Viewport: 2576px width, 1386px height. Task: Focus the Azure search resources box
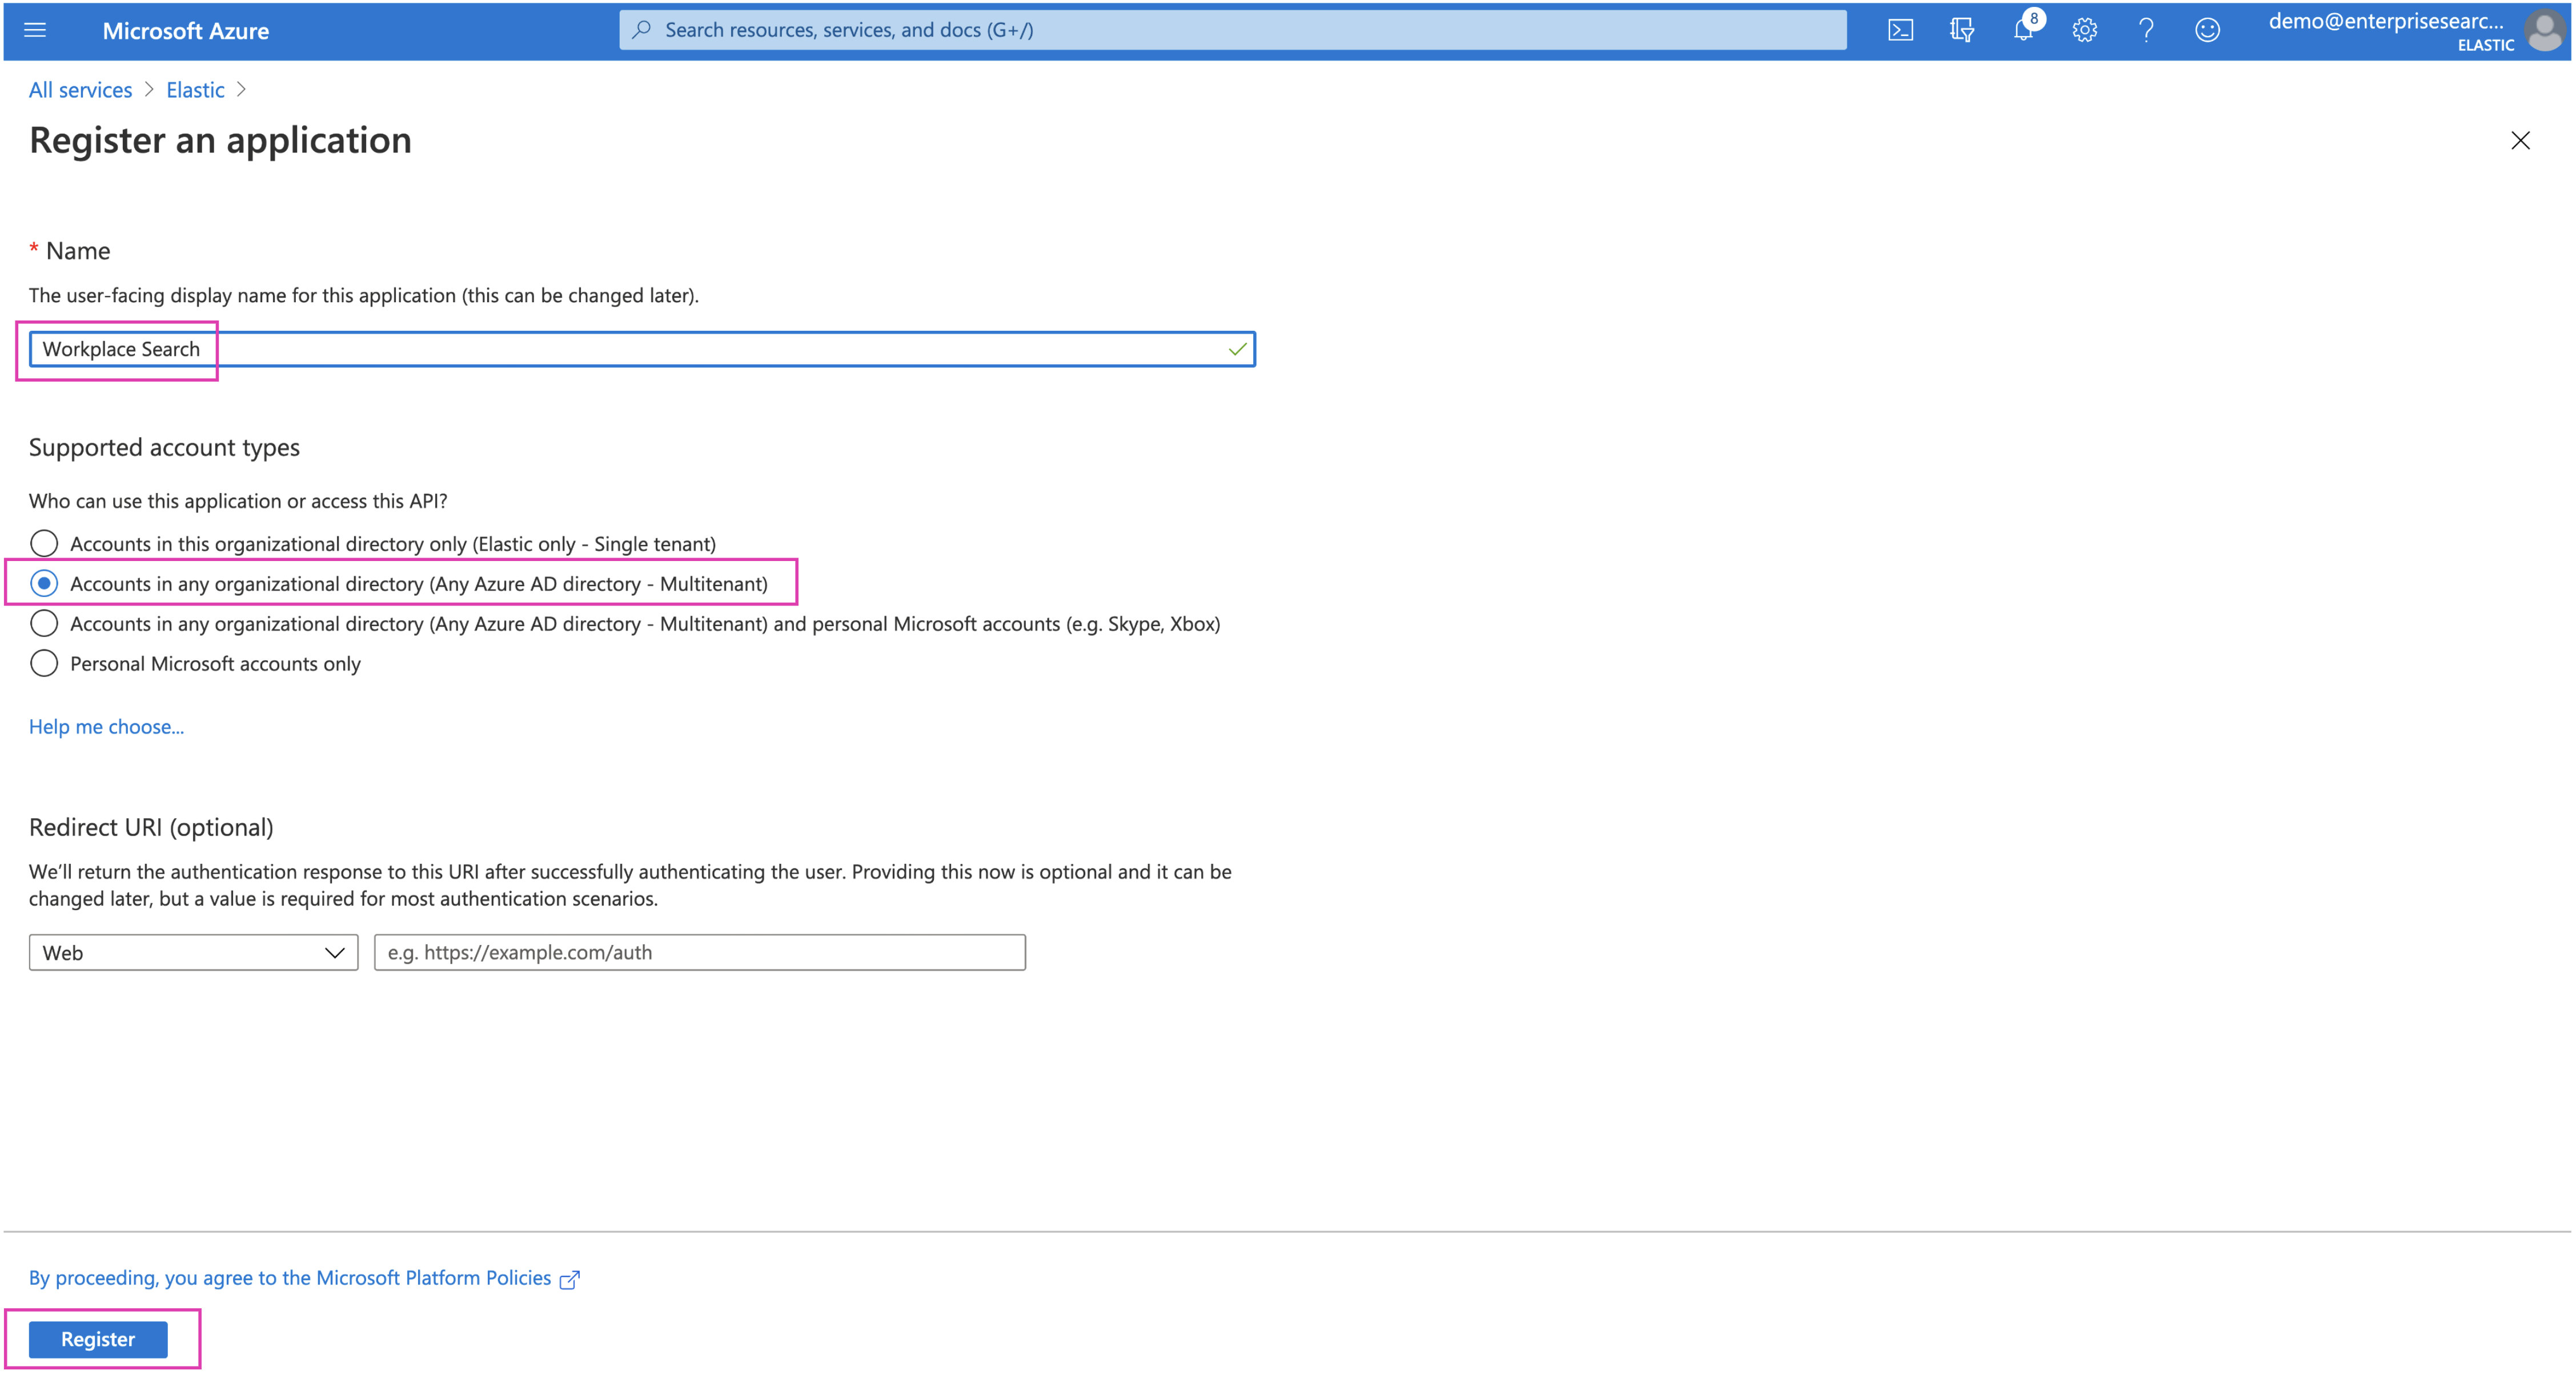[x=1232, y=30]
